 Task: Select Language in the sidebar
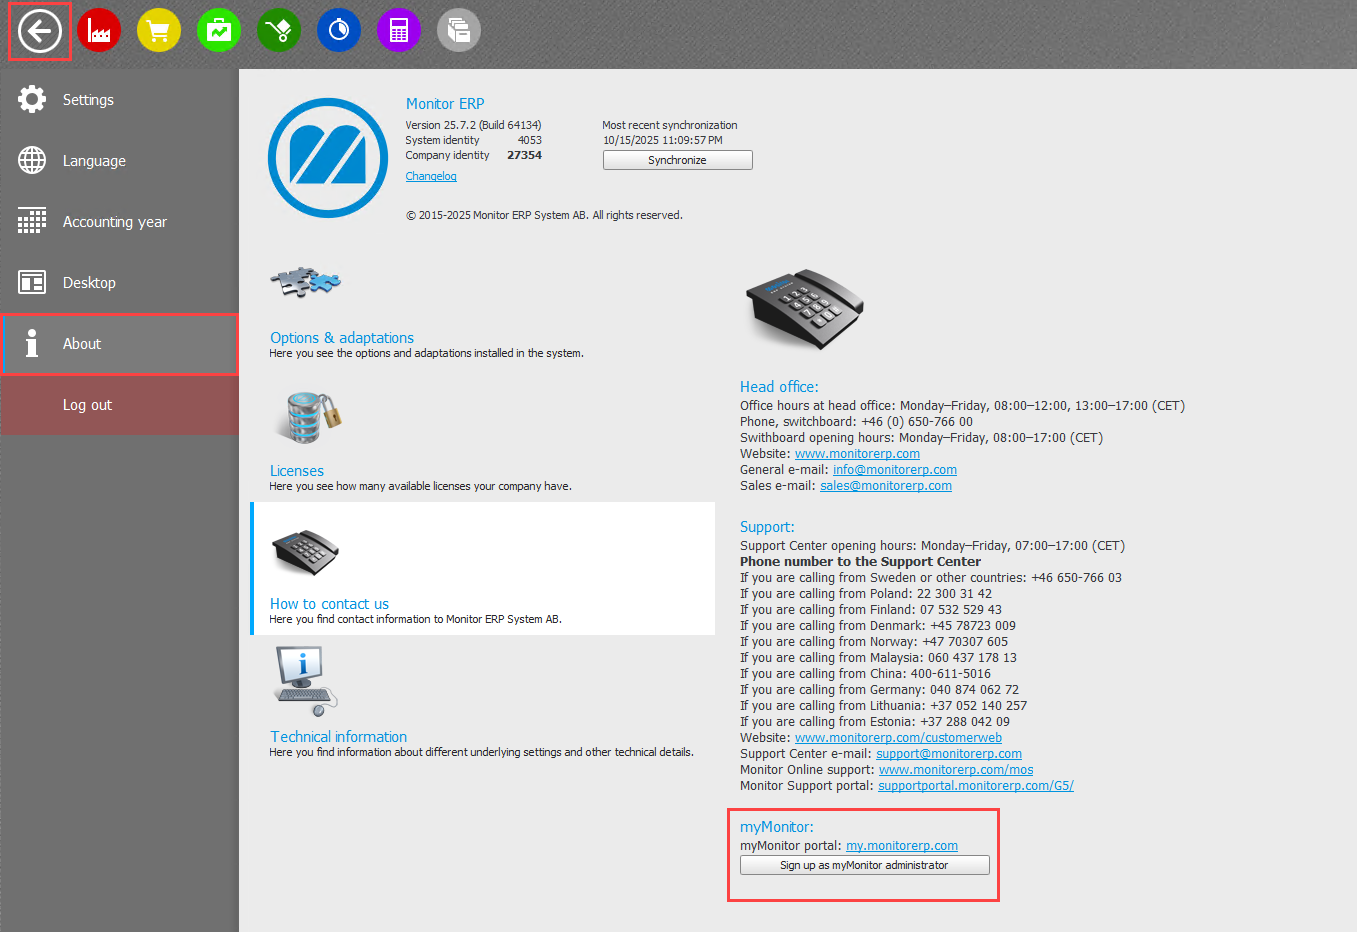pyautogui.click(x=94, y=161)
